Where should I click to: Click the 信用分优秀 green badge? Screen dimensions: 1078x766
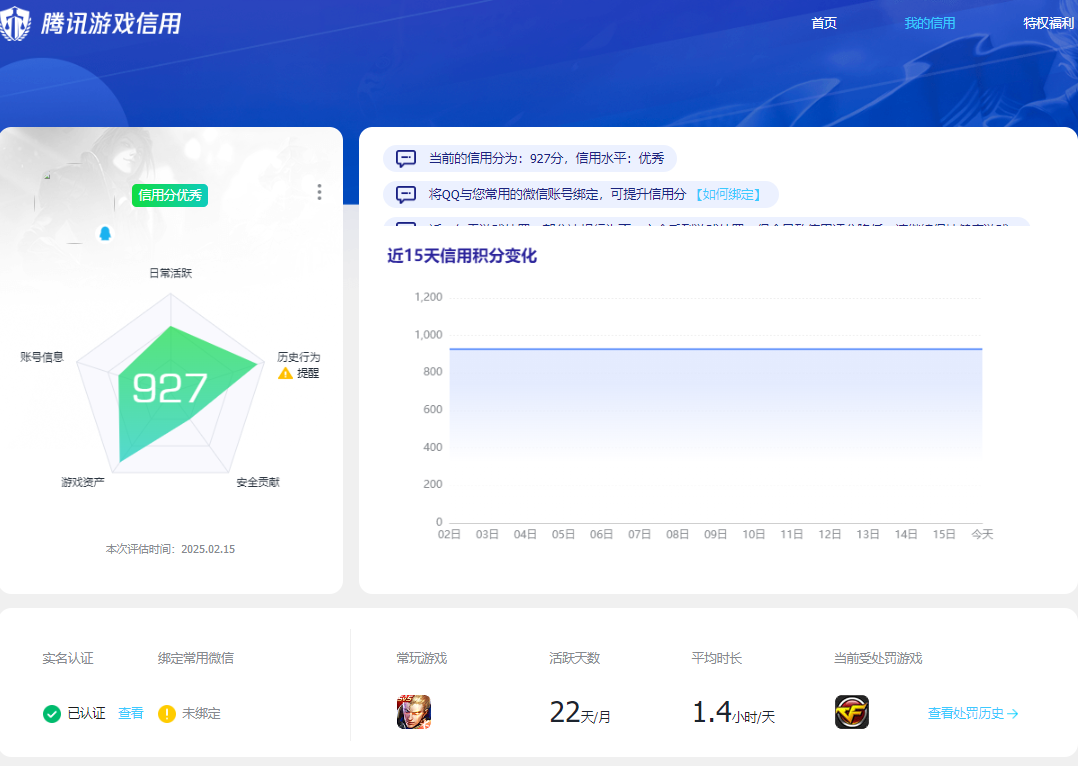point(170,195)
